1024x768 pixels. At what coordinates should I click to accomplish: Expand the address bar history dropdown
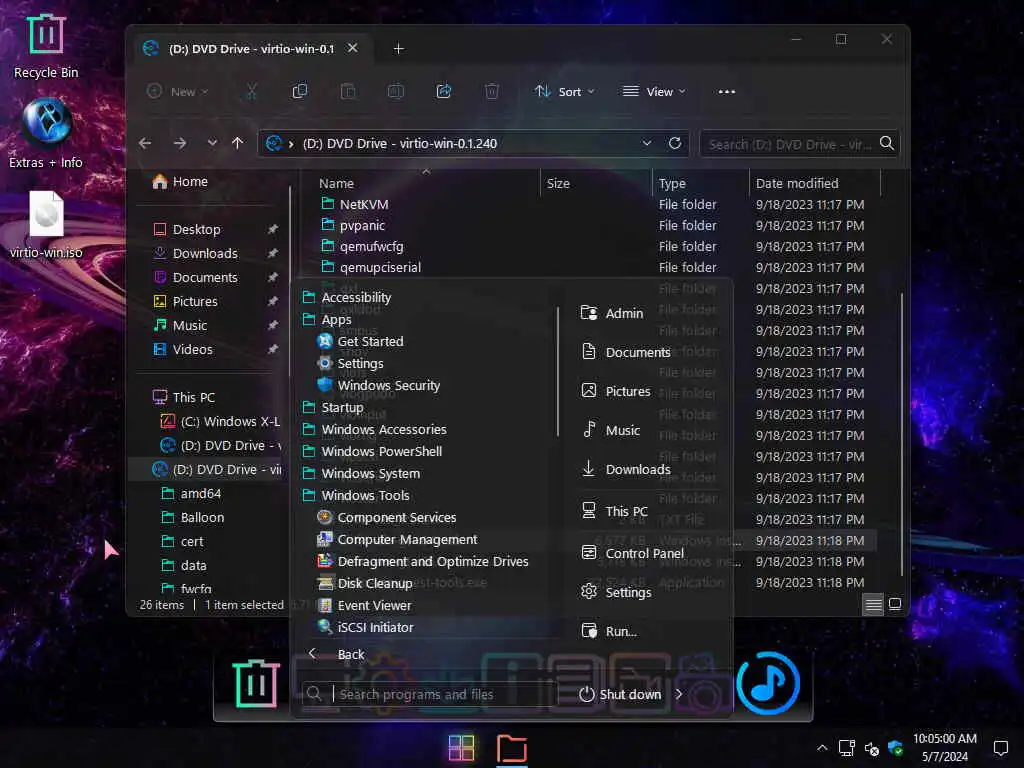click(647, 143)
